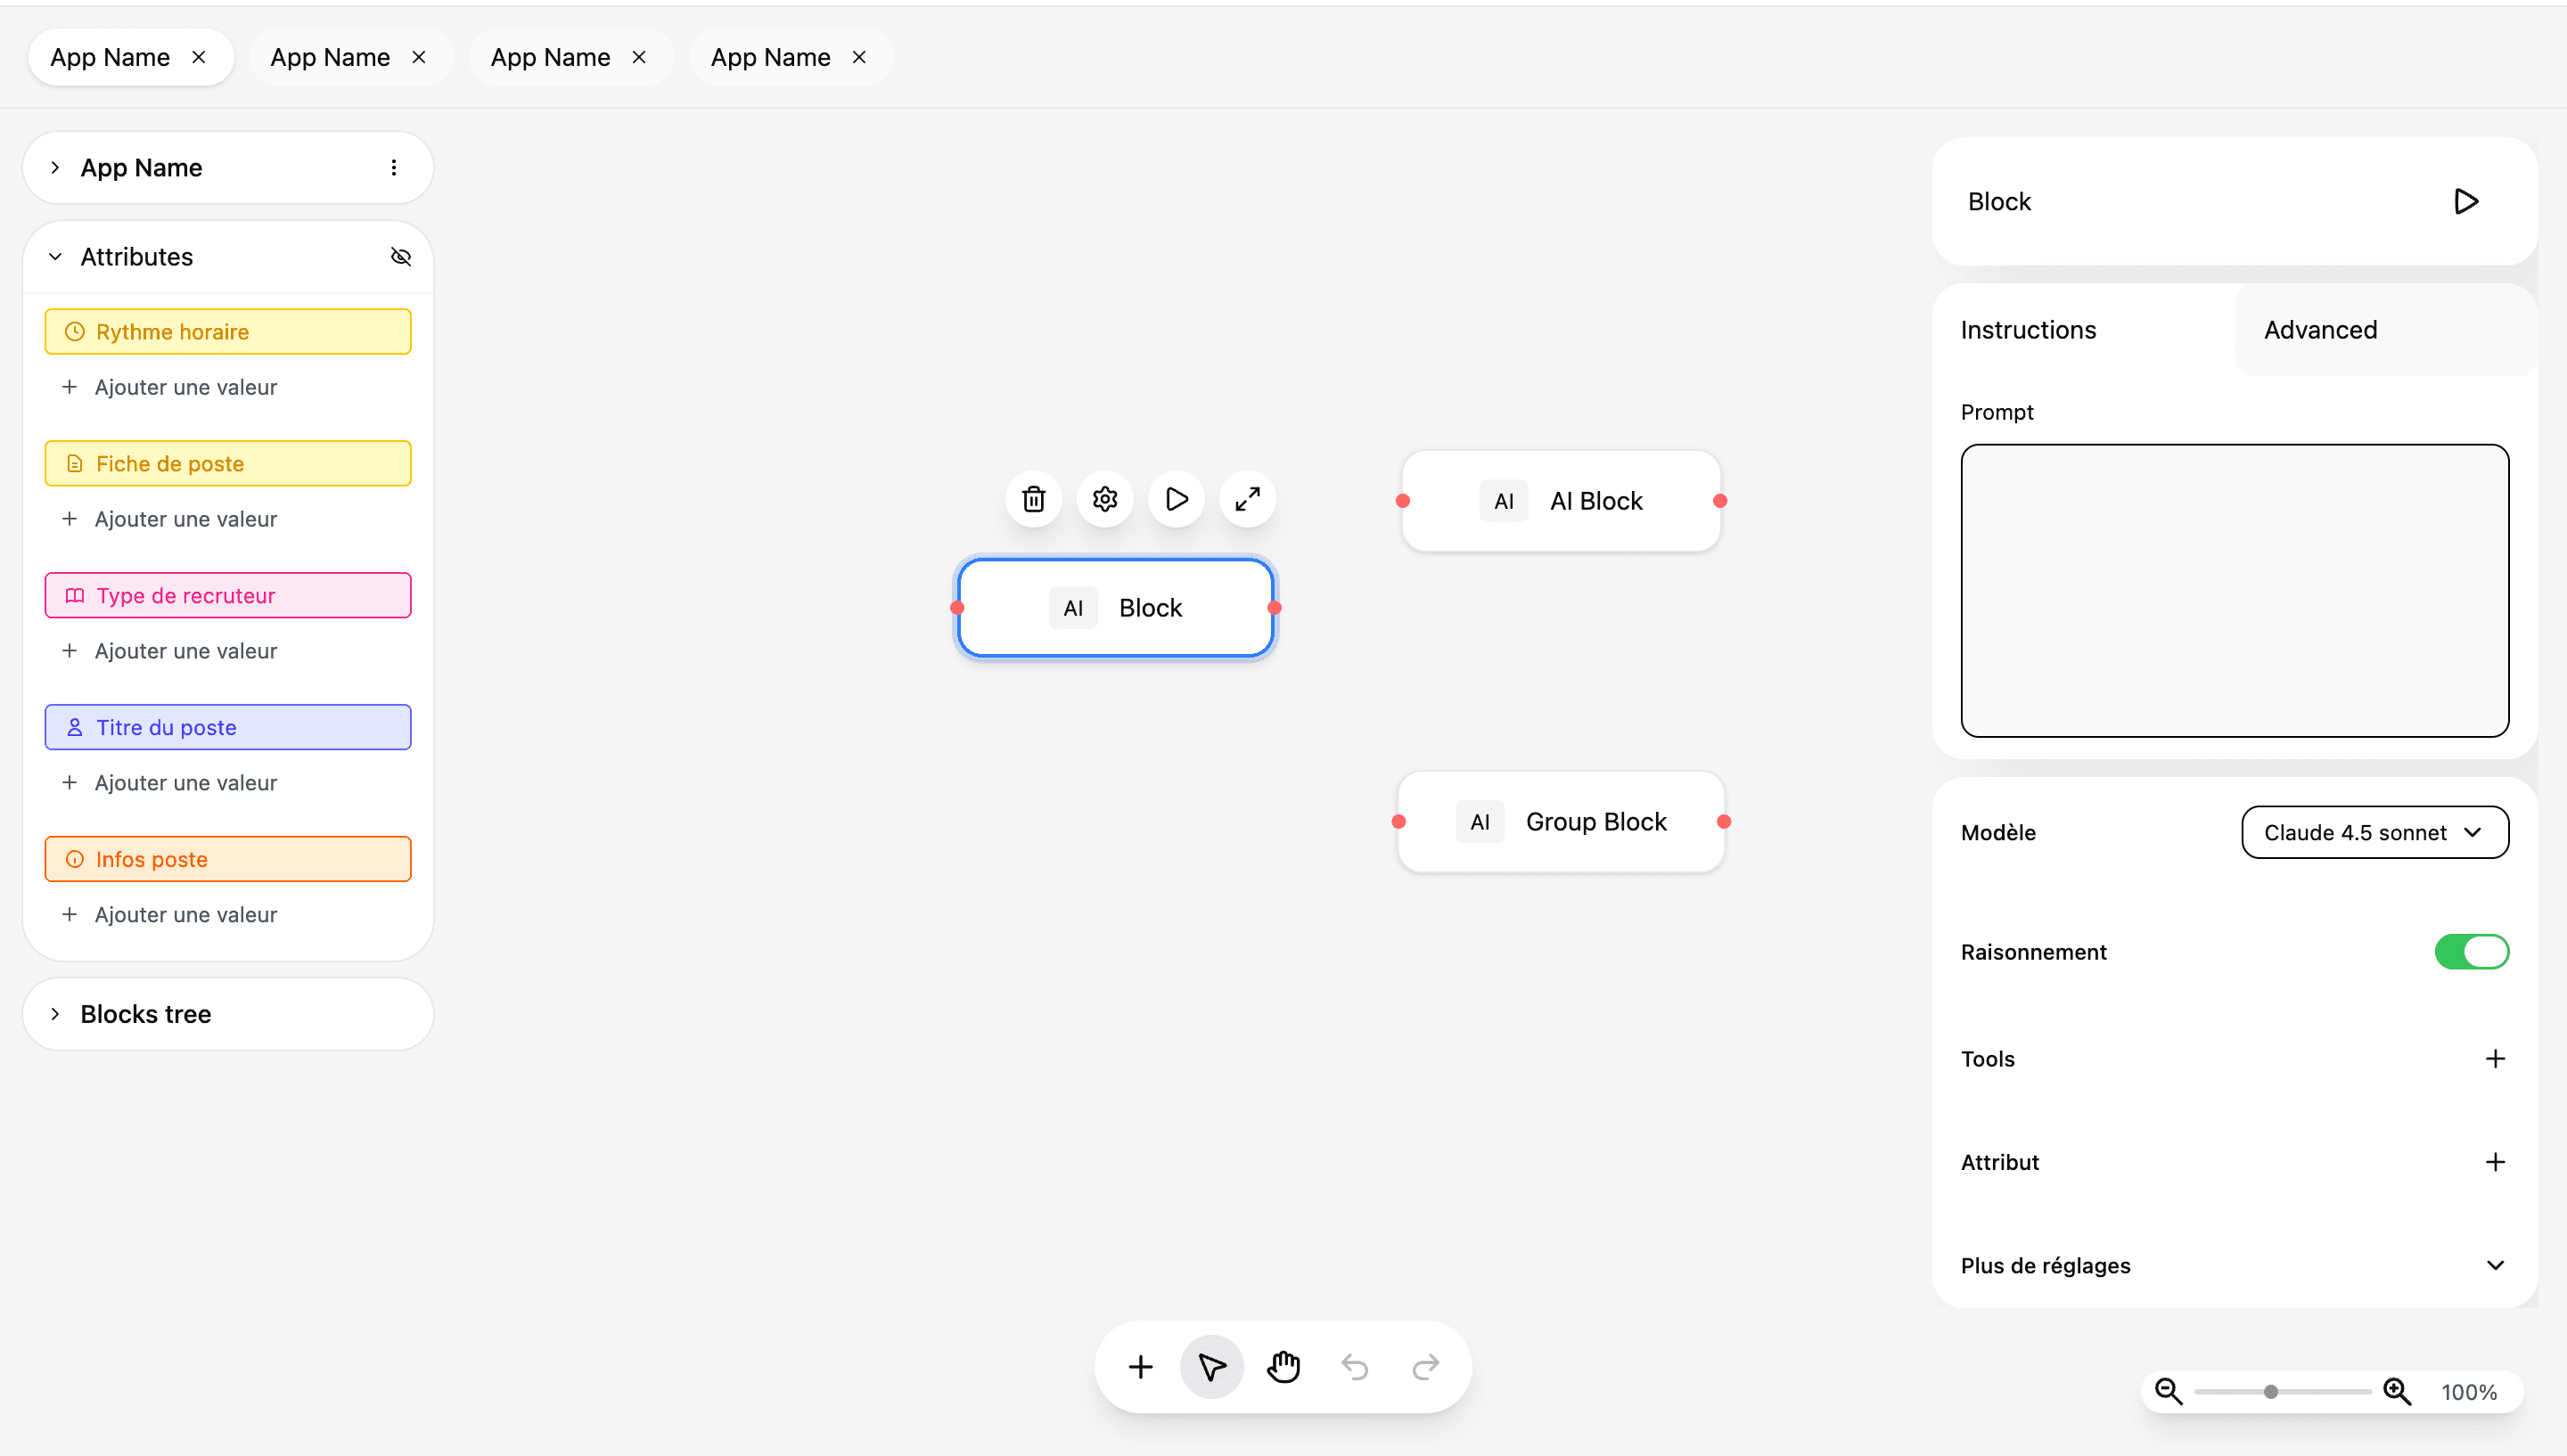Close the second App Name tab
The image size is (2567, 1456).
pos(419,57)
